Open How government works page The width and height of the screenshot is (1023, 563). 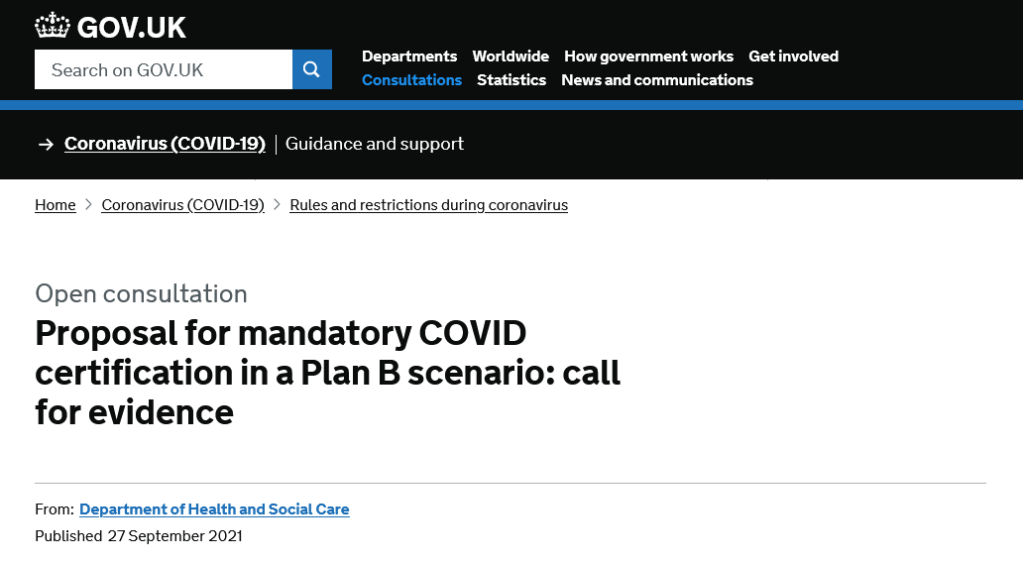[x=648, y=56]
